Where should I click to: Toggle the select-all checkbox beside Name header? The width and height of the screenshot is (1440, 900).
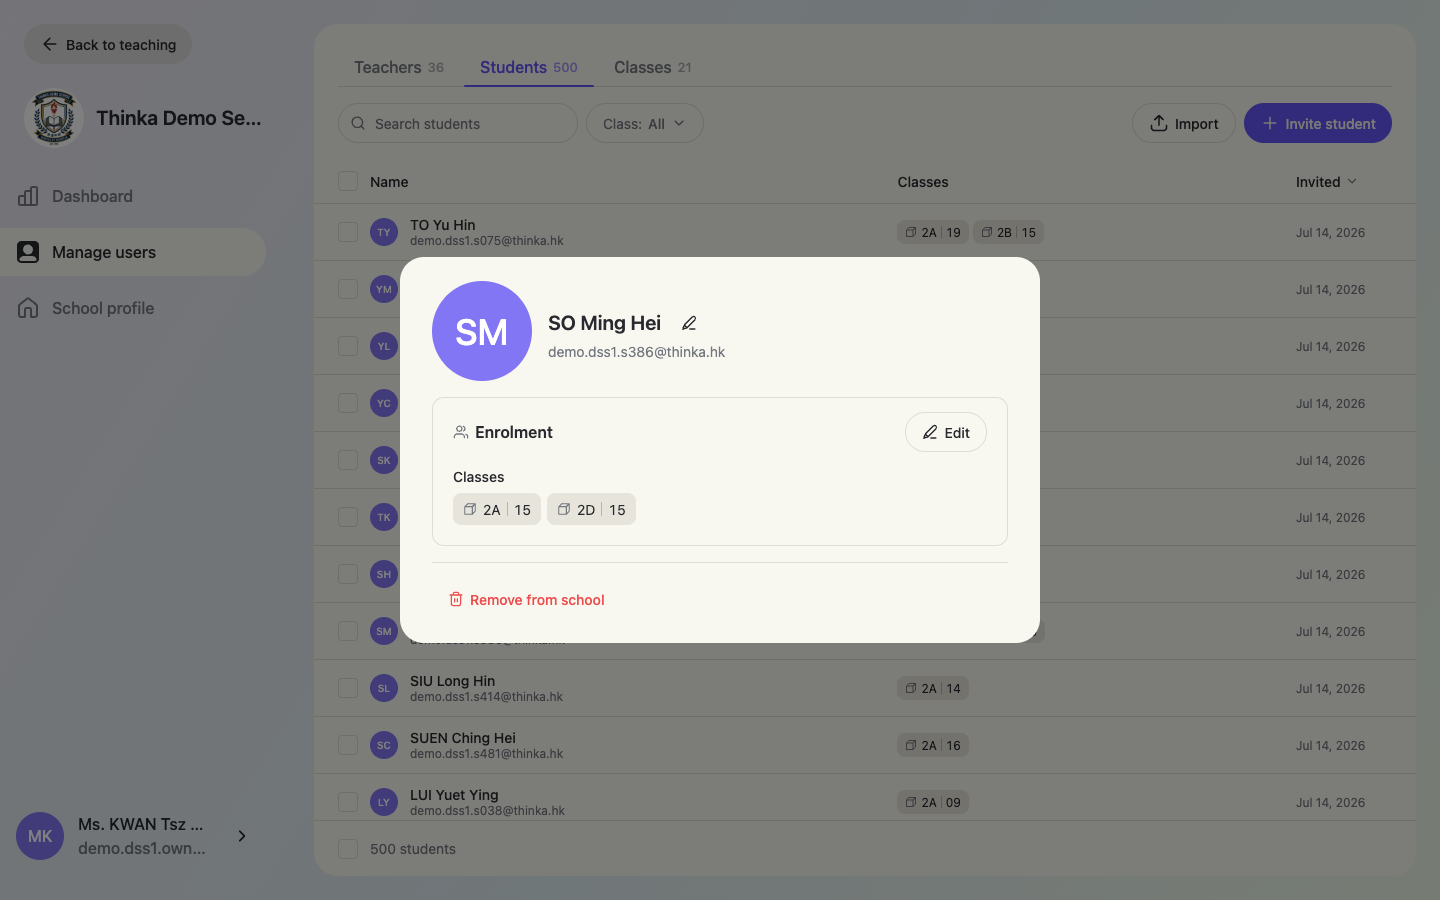(348, 181)
